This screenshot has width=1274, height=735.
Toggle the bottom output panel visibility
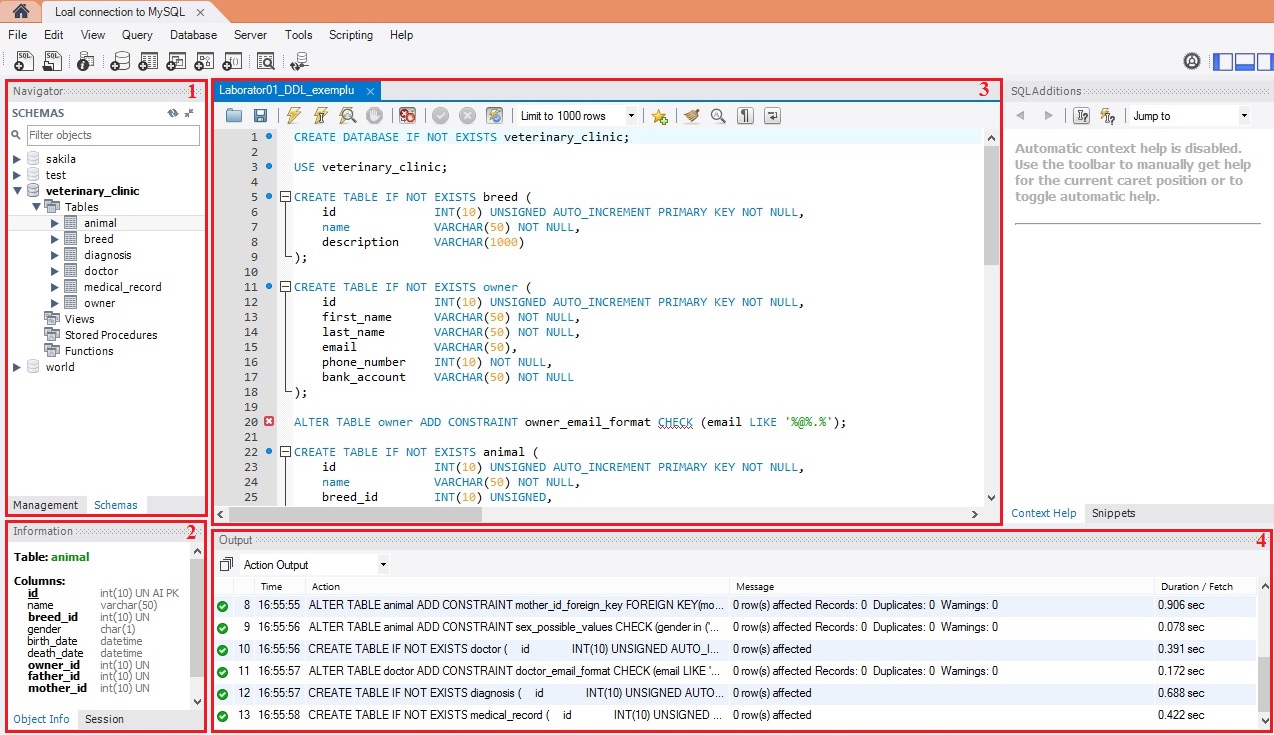tap(1245, 61)
